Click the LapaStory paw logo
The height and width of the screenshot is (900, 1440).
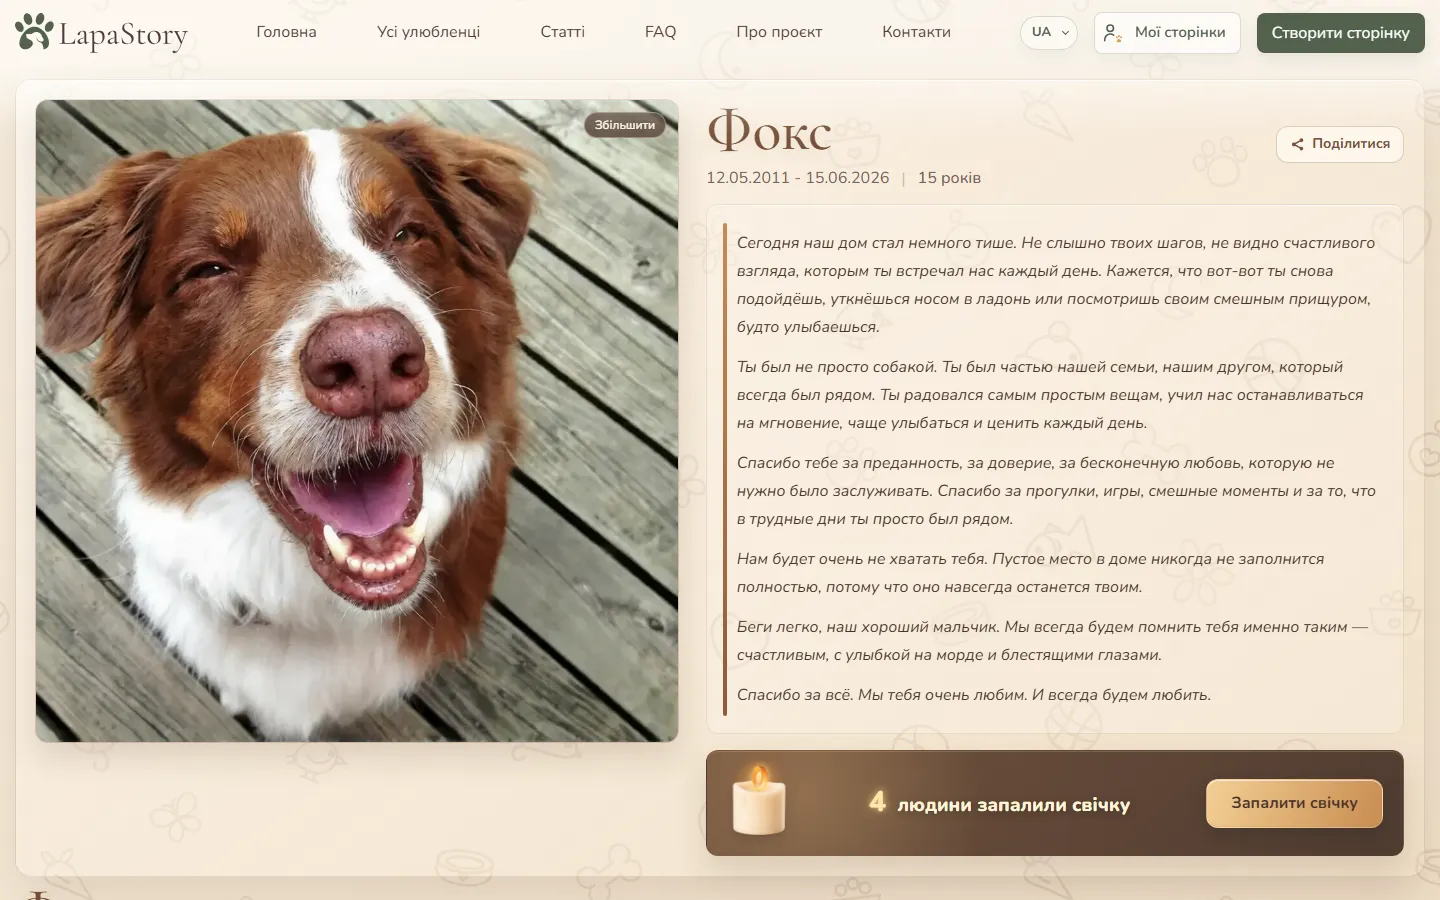34,32
